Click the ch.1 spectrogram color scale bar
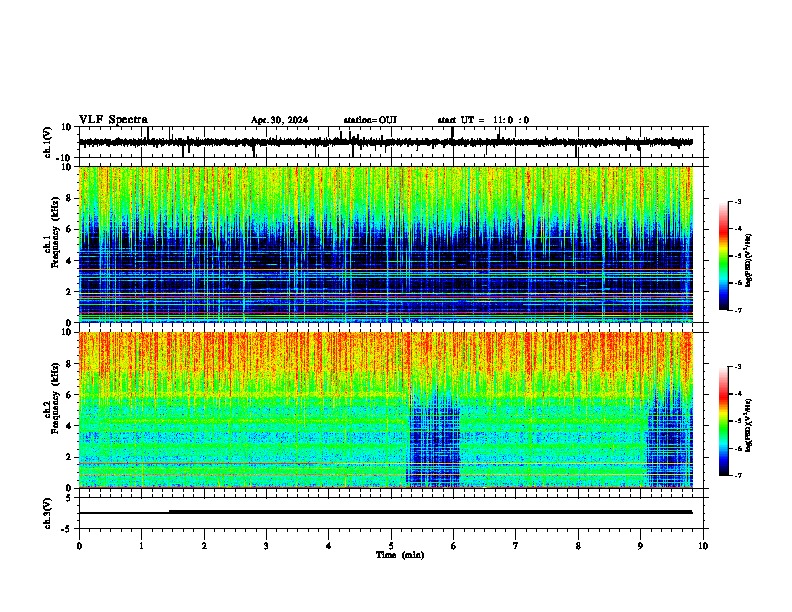This screenshot has height=612, width=792. 724,256
